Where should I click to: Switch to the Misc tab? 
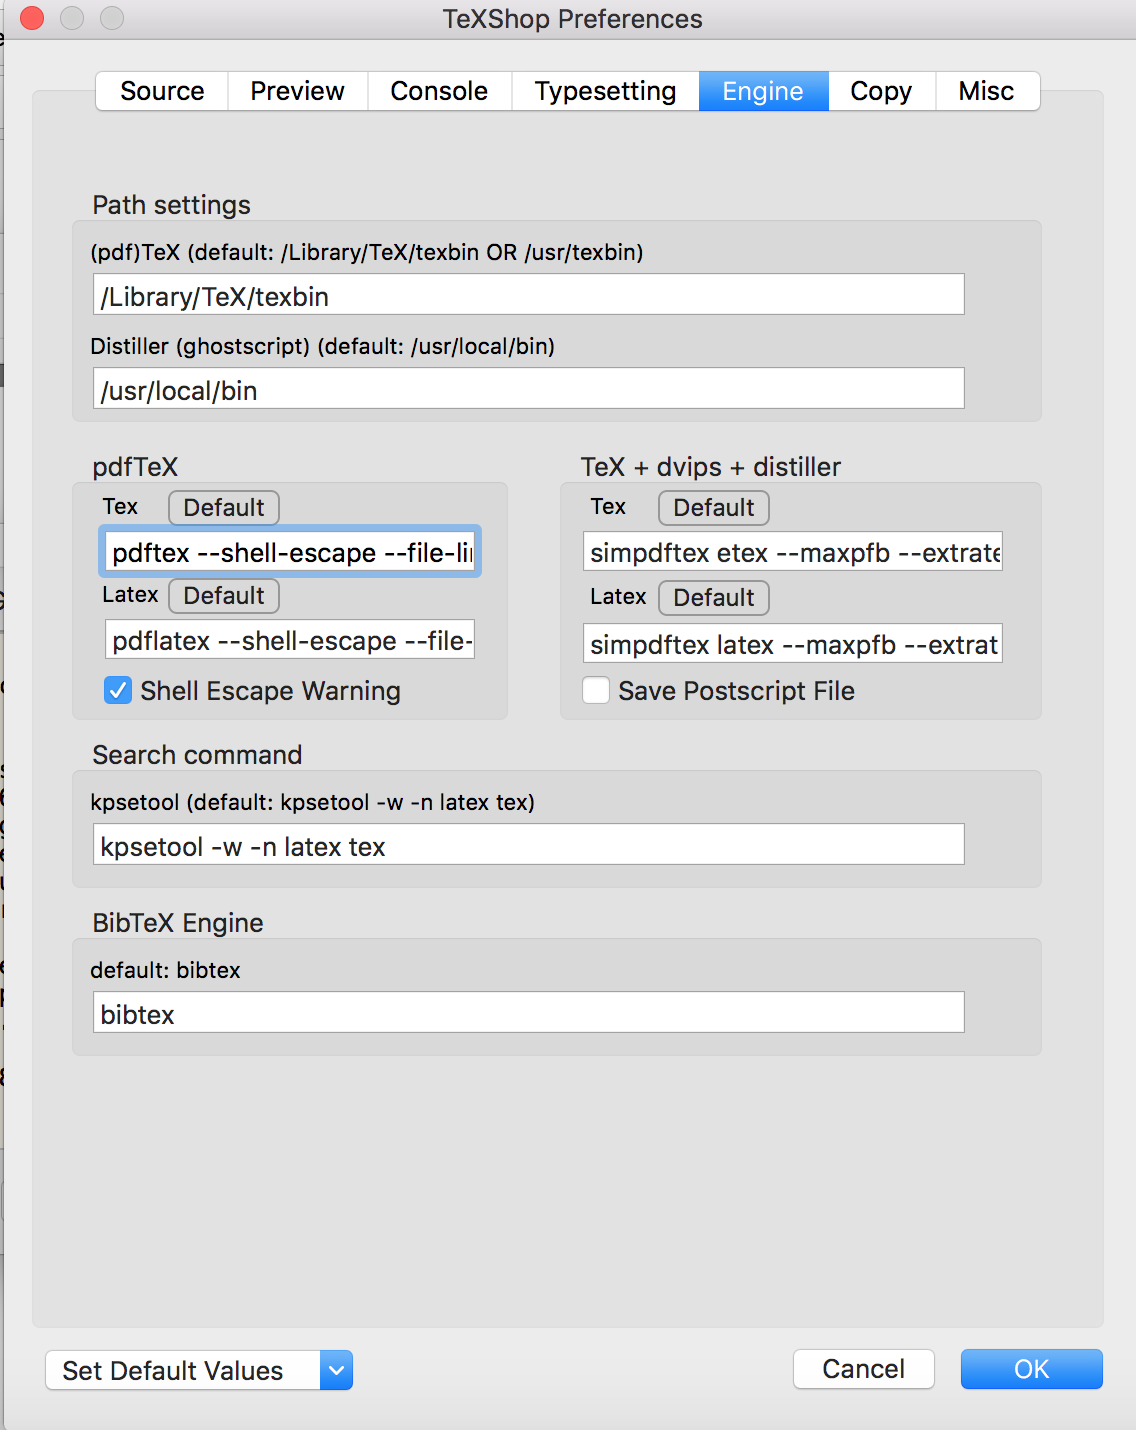point(987,91)
